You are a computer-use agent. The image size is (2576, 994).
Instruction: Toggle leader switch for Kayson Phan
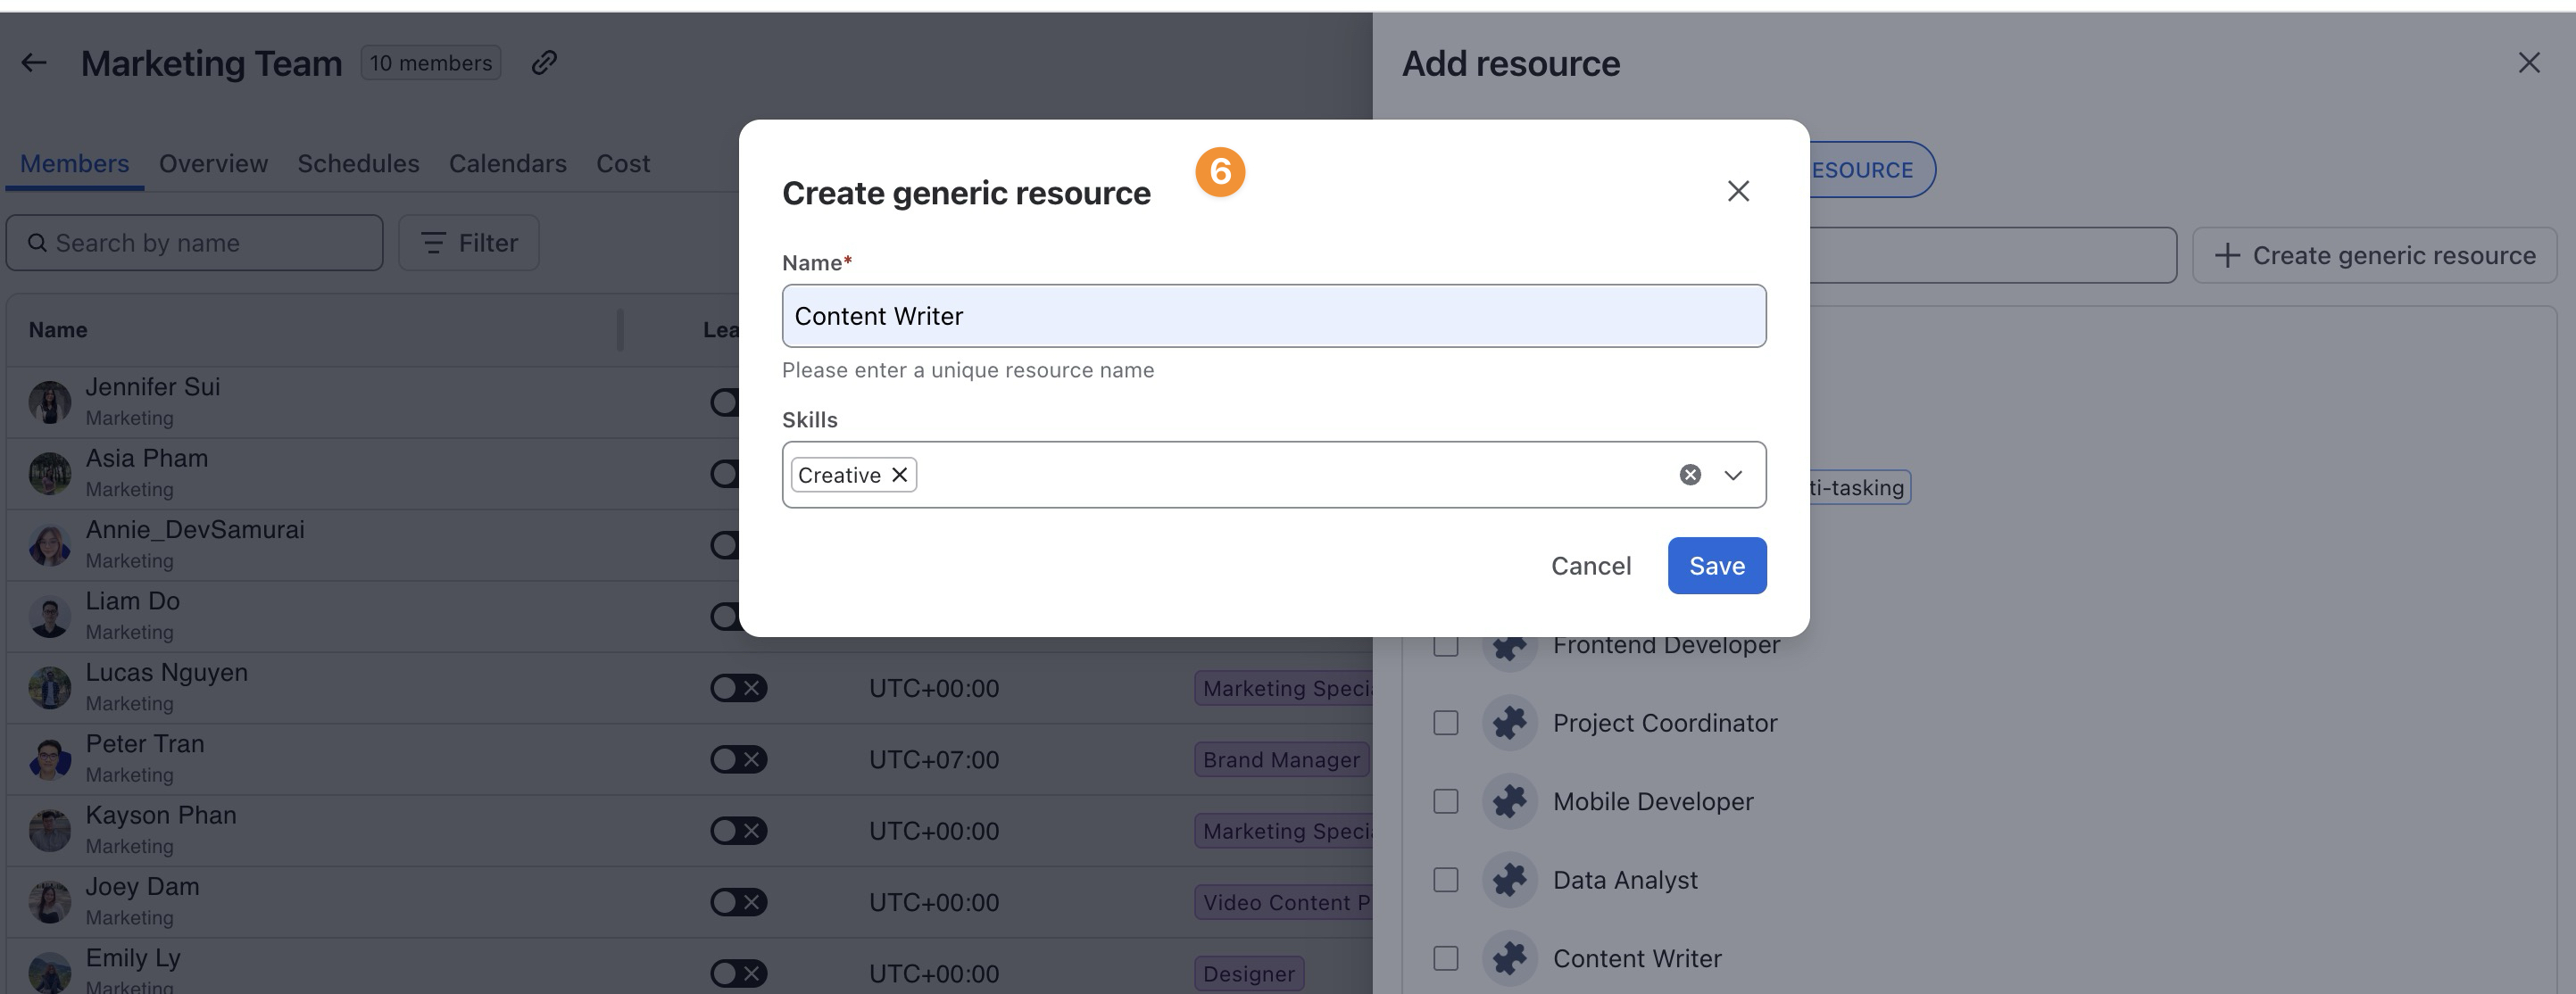tap(739, 831)
